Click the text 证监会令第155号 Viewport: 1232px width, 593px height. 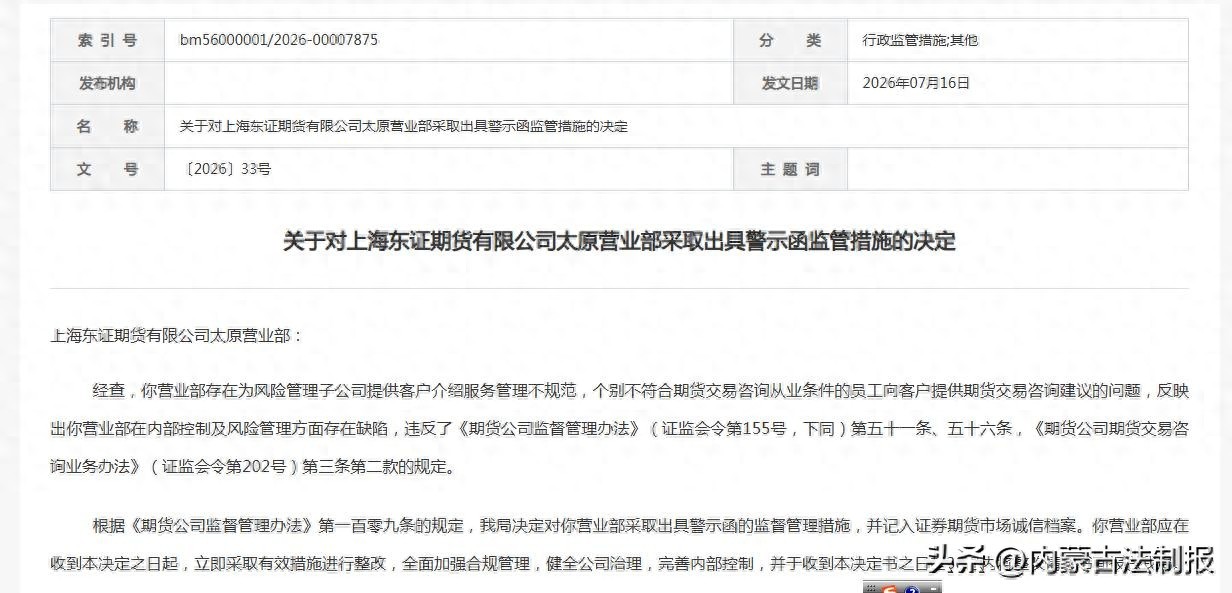pos(725,429)
